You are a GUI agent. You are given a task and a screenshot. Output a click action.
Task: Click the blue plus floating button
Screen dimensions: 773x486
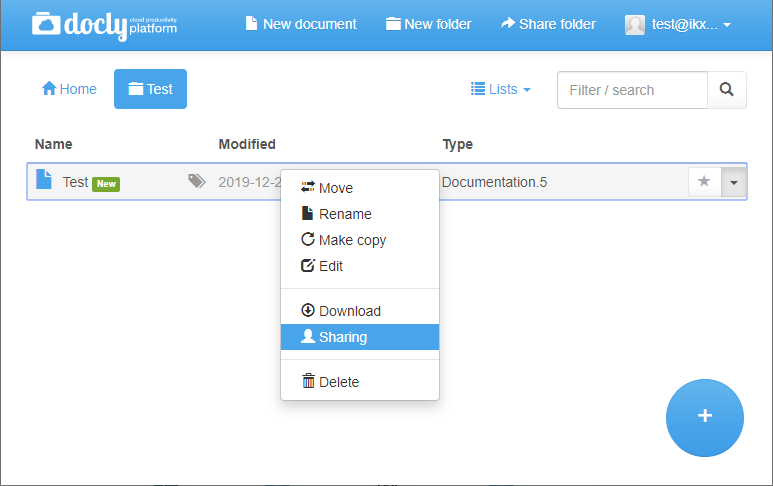[704, 417]
